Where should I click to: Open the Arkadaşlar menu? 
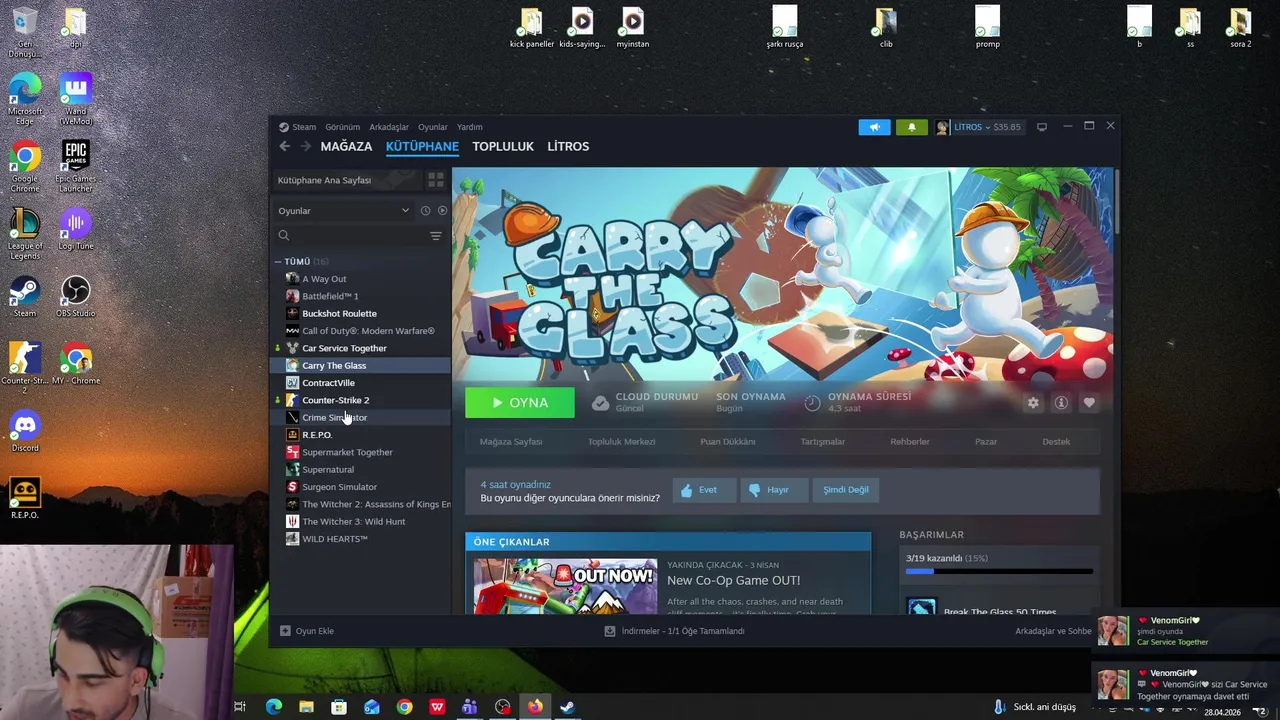click(389, 127)
